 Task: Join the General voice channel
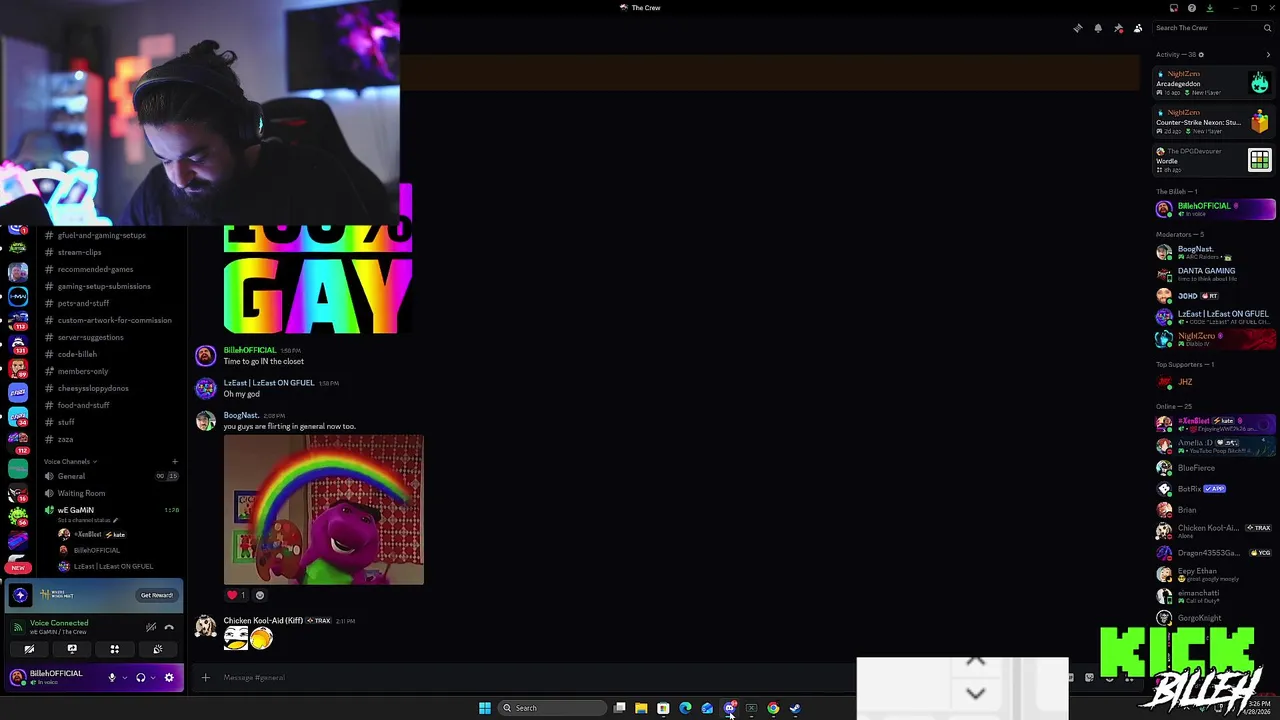tap(71, 476)
